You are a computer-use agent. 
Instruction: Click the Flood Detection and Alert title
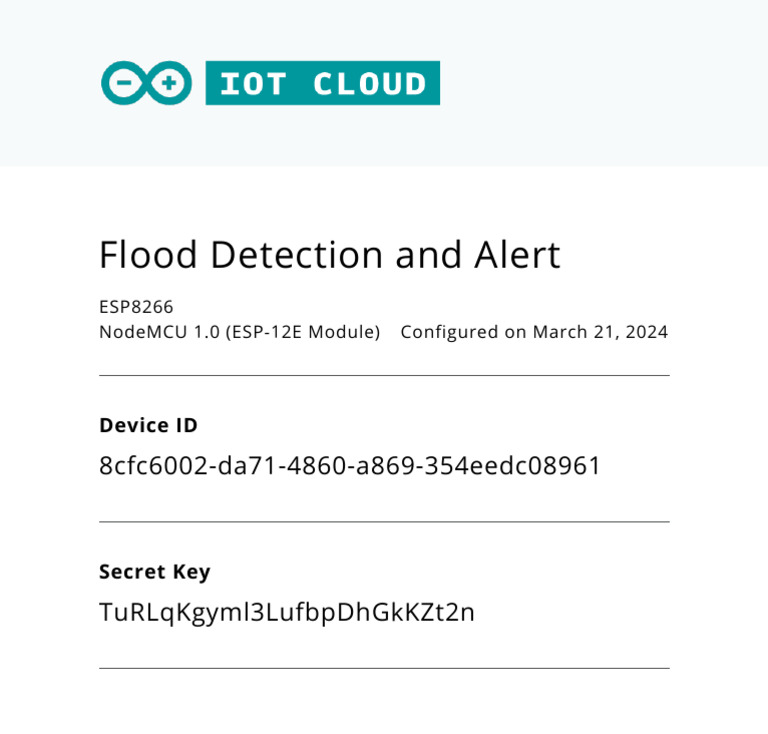tap(329, 256)
